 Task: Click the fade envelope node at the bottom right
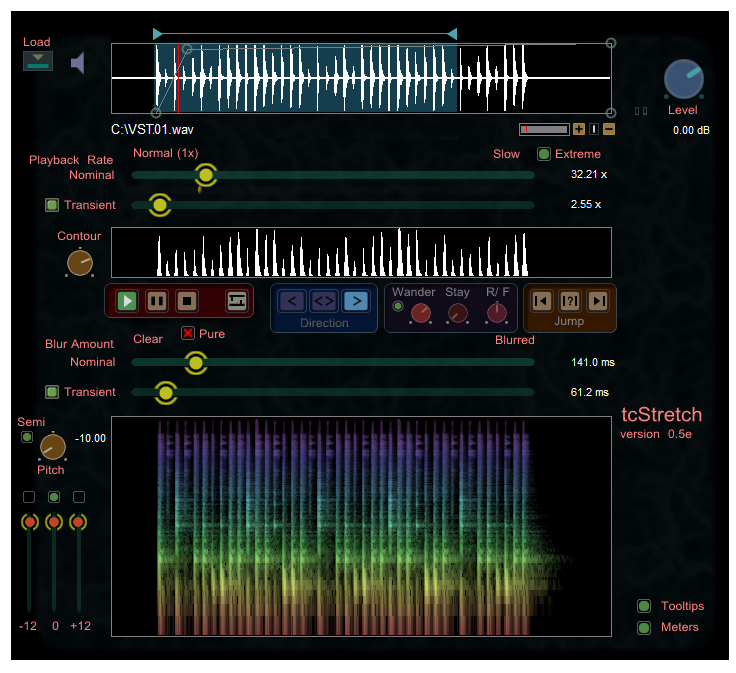(611, 113)
